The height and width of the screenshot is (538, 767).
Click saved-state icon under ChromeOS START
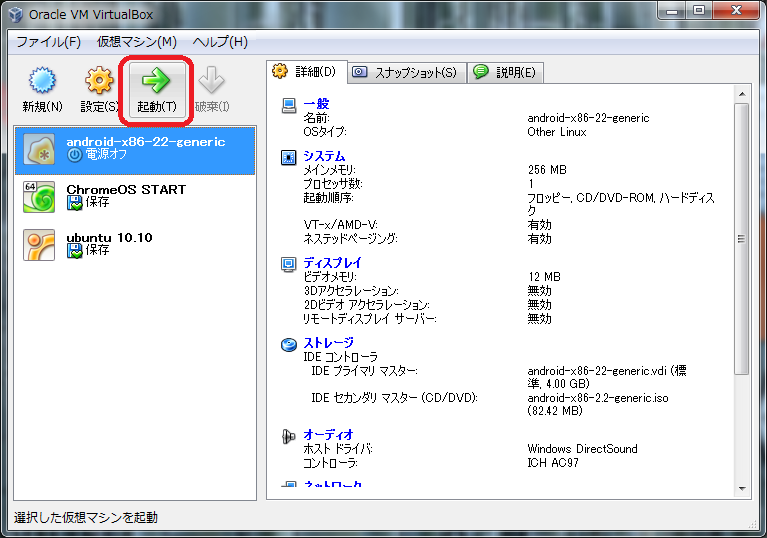[74, 203]
